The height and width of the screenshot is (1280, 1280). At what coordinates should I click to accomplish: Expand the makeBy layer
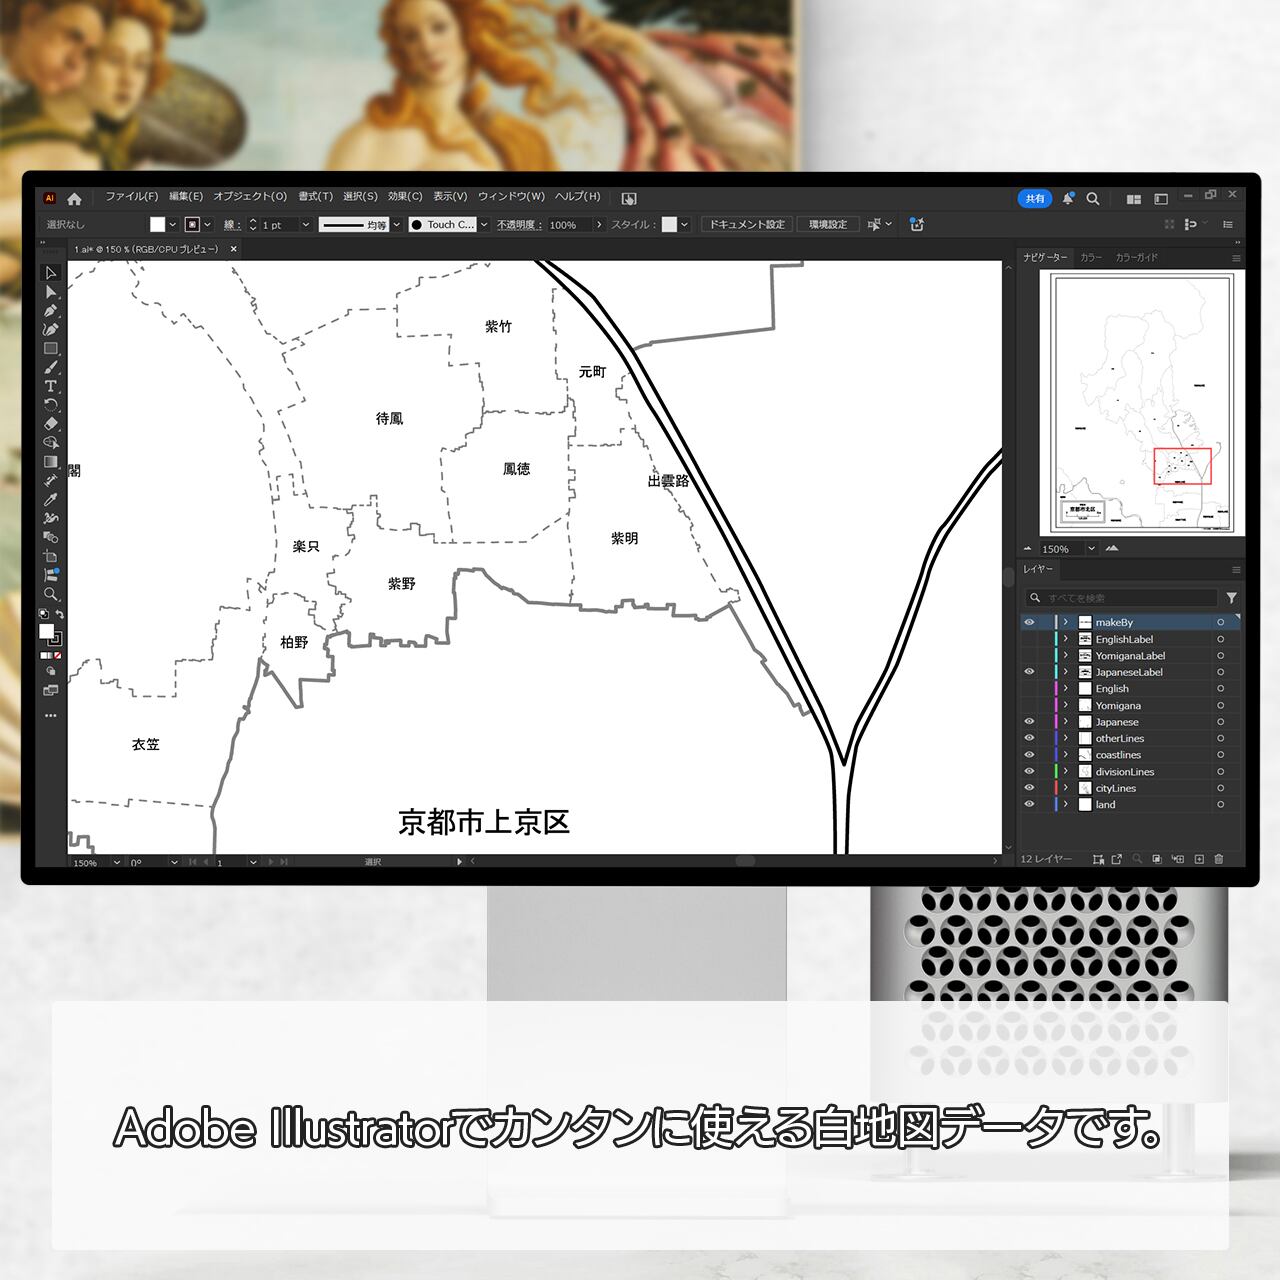(1066, 622)
